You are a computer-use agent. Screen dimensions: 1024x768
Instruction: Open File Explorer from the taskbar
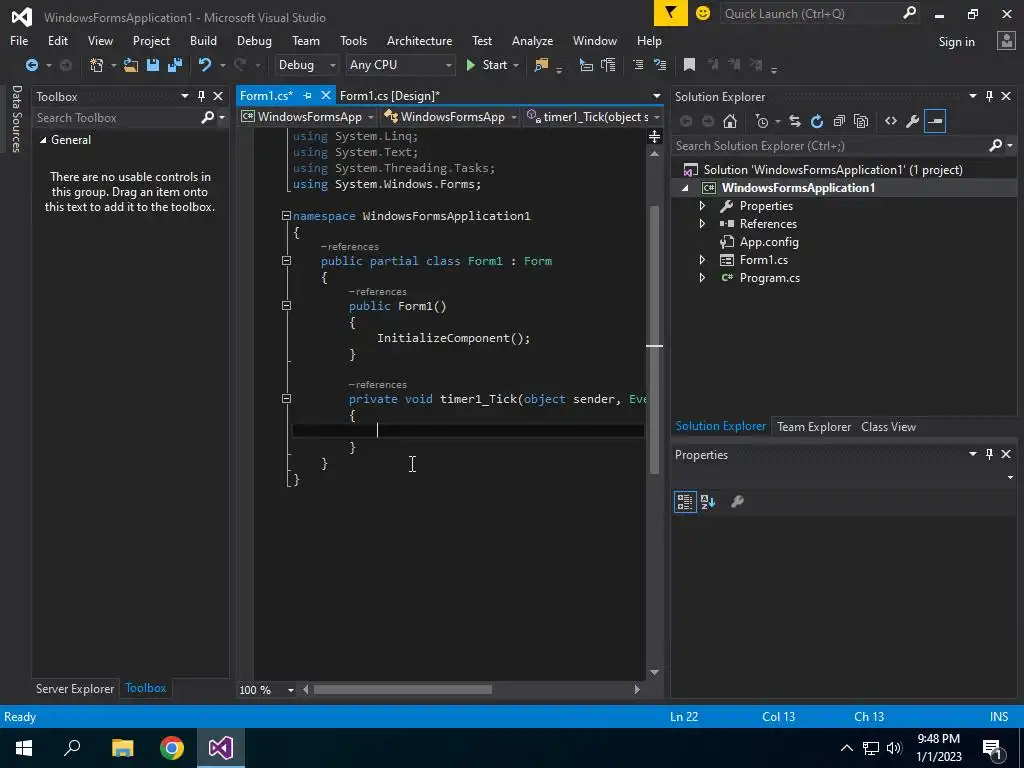[x=123, y=748]
